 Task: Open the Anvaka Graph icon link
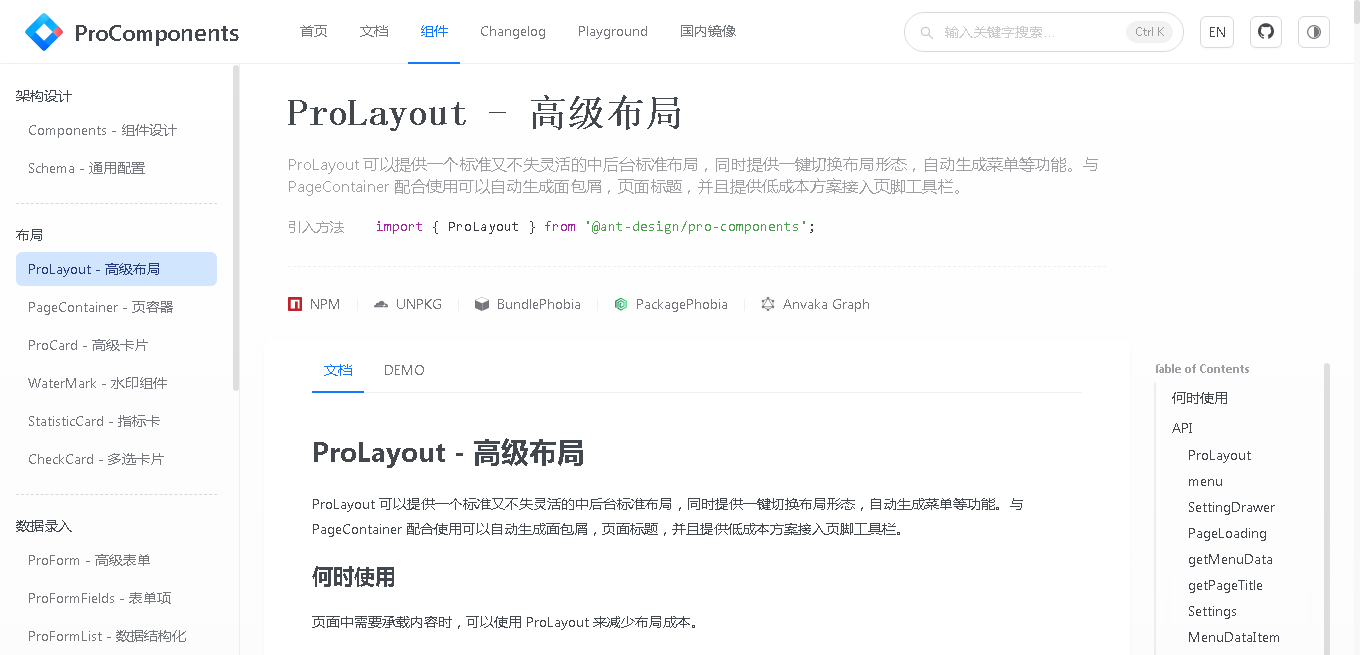pos(768,304)
